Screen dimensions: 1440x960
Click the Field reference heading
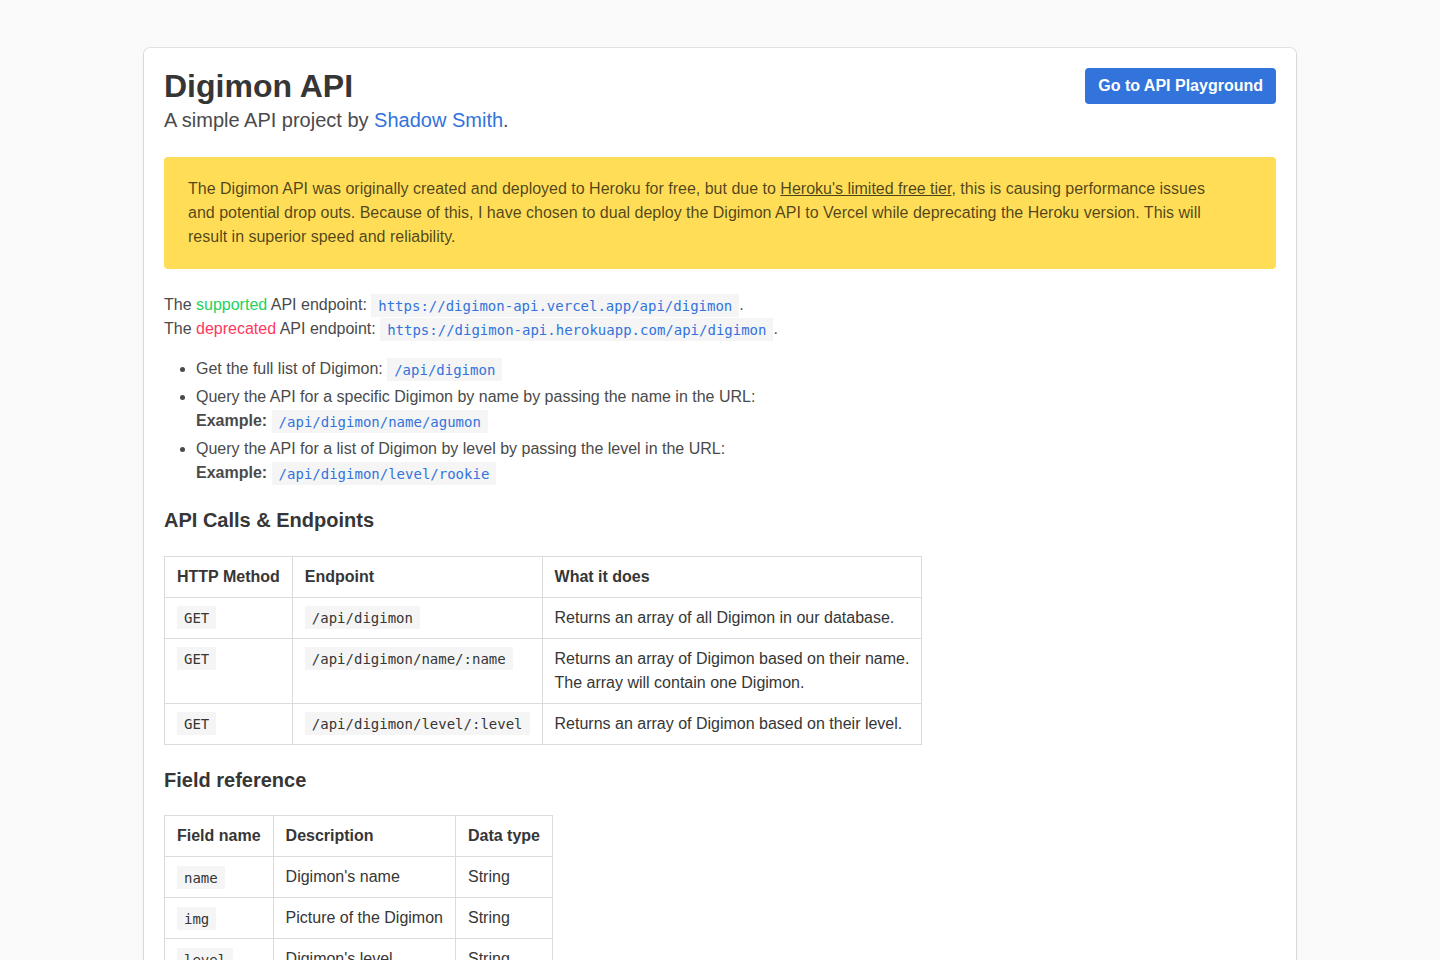point(235,780)
